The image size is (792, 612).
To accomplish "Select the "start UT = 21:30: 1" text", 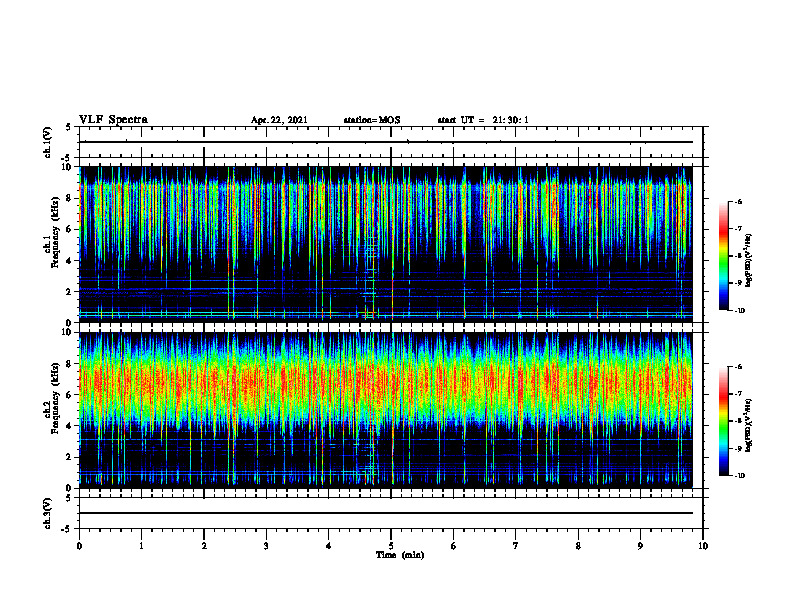I will 483,120.
